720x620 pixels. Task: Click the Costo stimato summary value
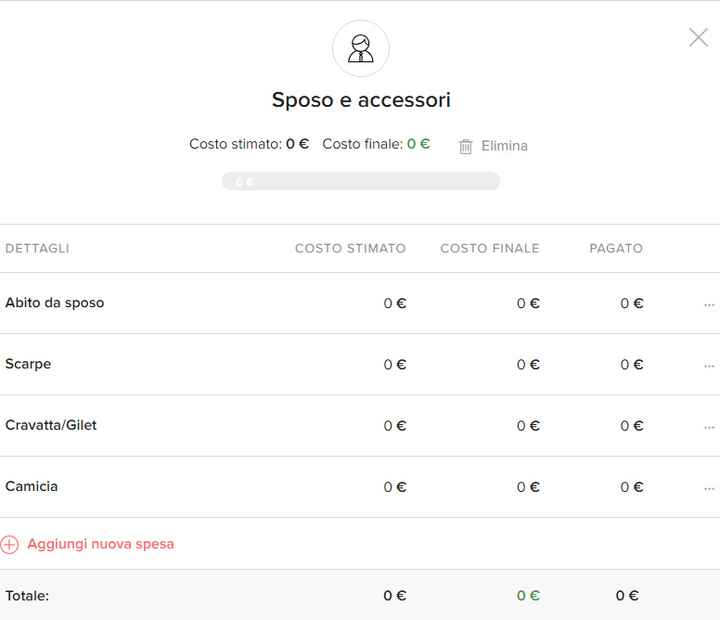[x=298, y=144]
